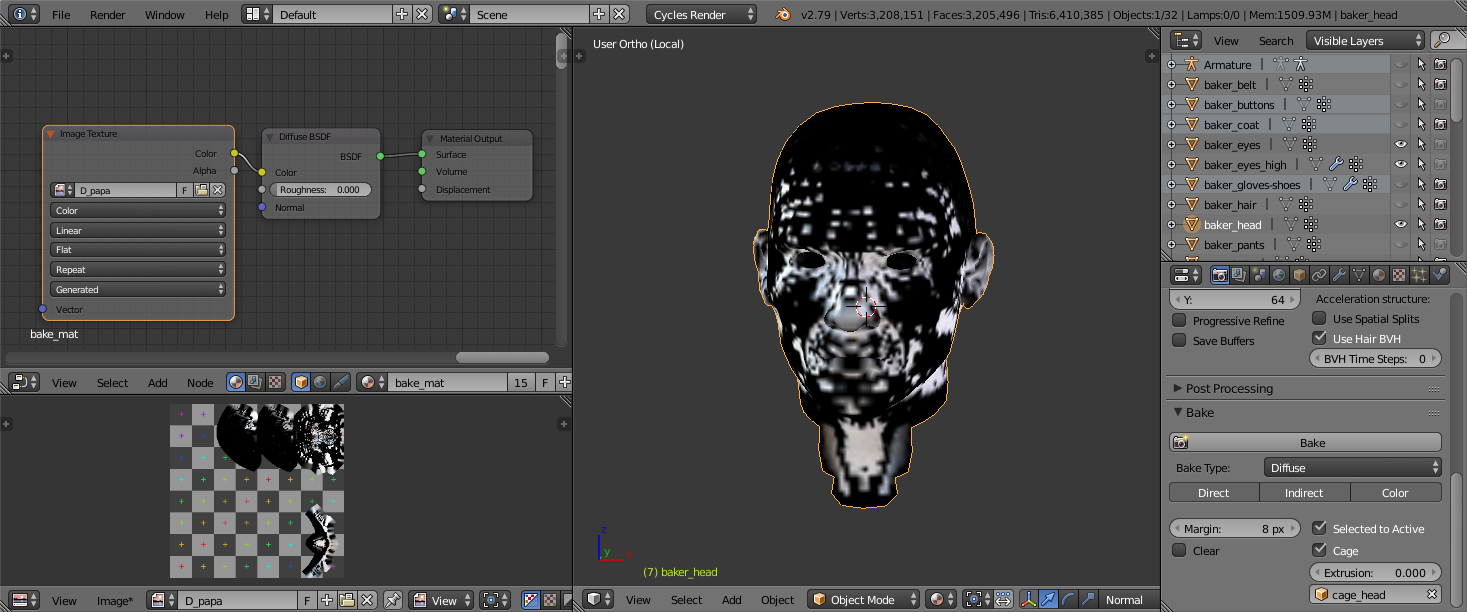The height and width of the screenshot is (612, 1467).
Task: Open the Physics properties tab icon
Action: pos(1440,274)
